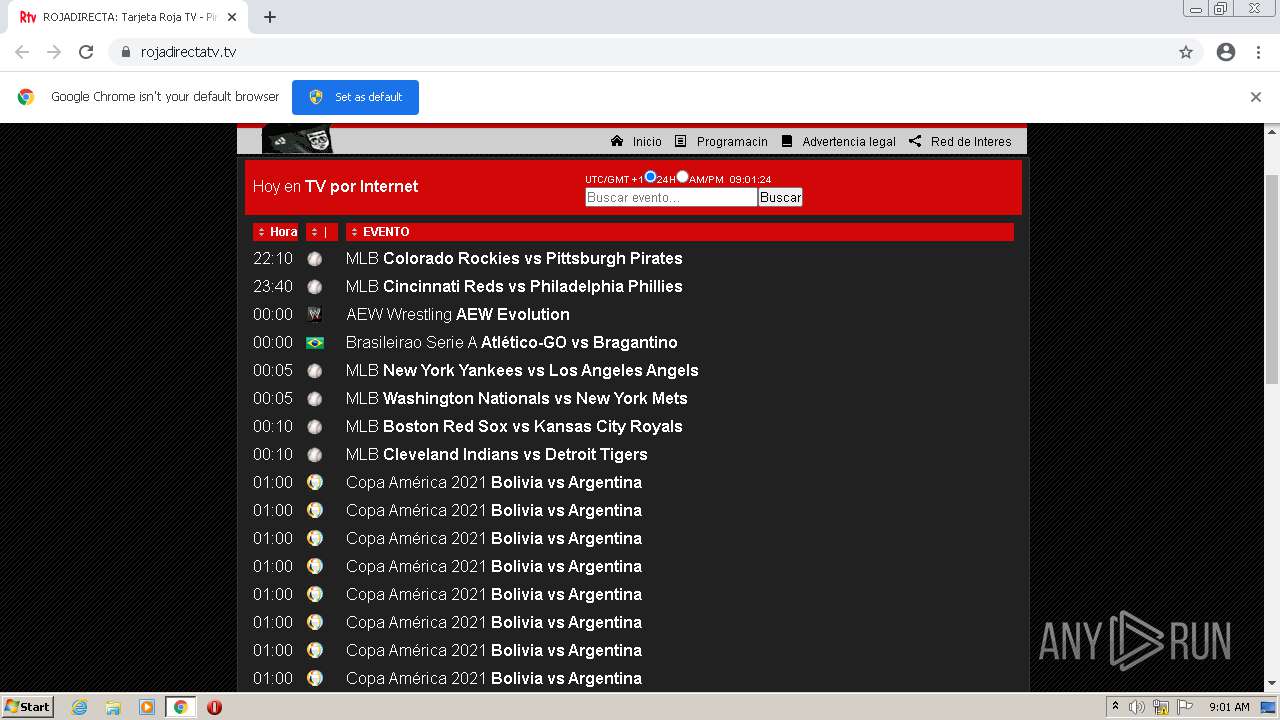Bookmark this page with the star icon
Image resolution: width=1280 pixels, height=720 pixels.
pos(1186,52)
